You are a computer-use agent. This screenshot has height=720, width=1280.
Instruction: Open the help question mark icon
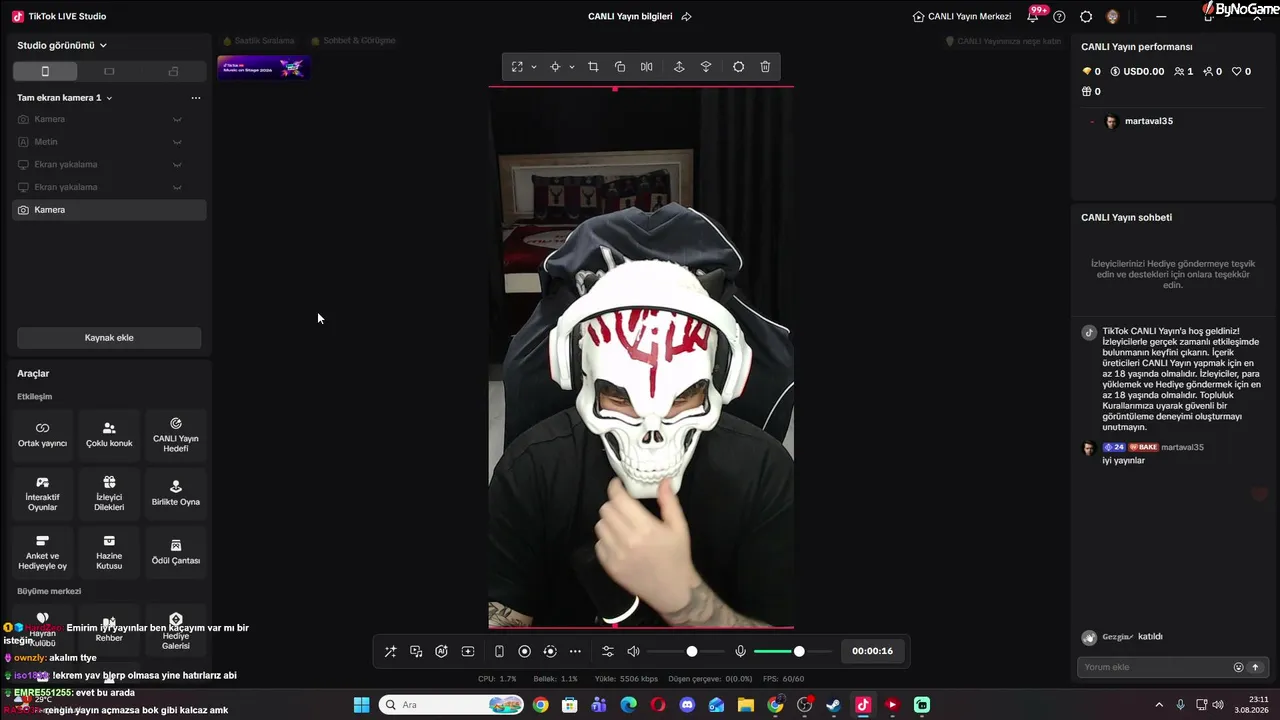(x=1059, y=16)
